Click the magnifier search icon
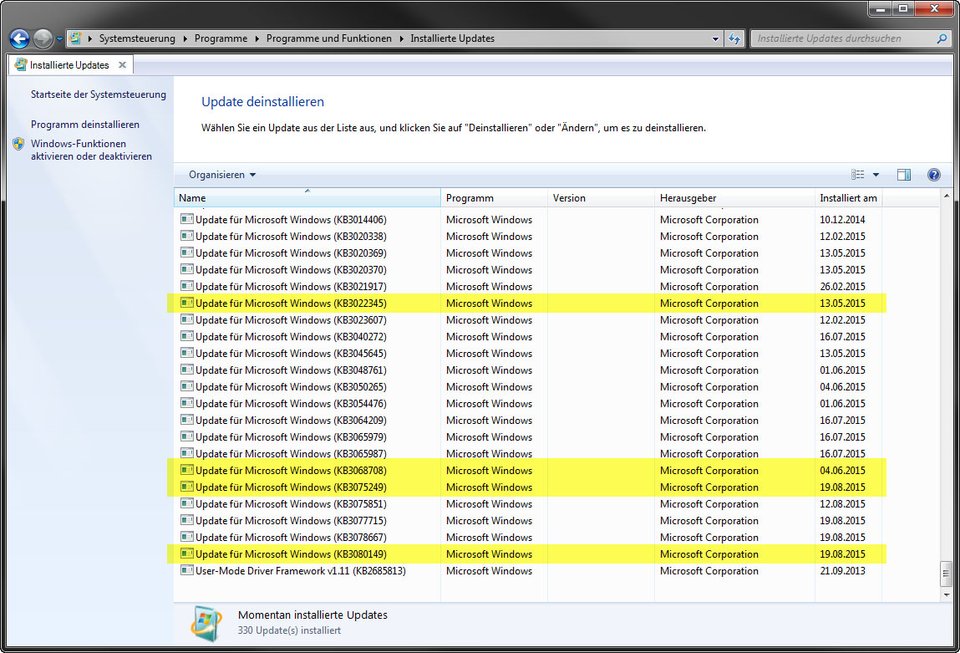This screenshot has width=960, height=653. point(942,38)
